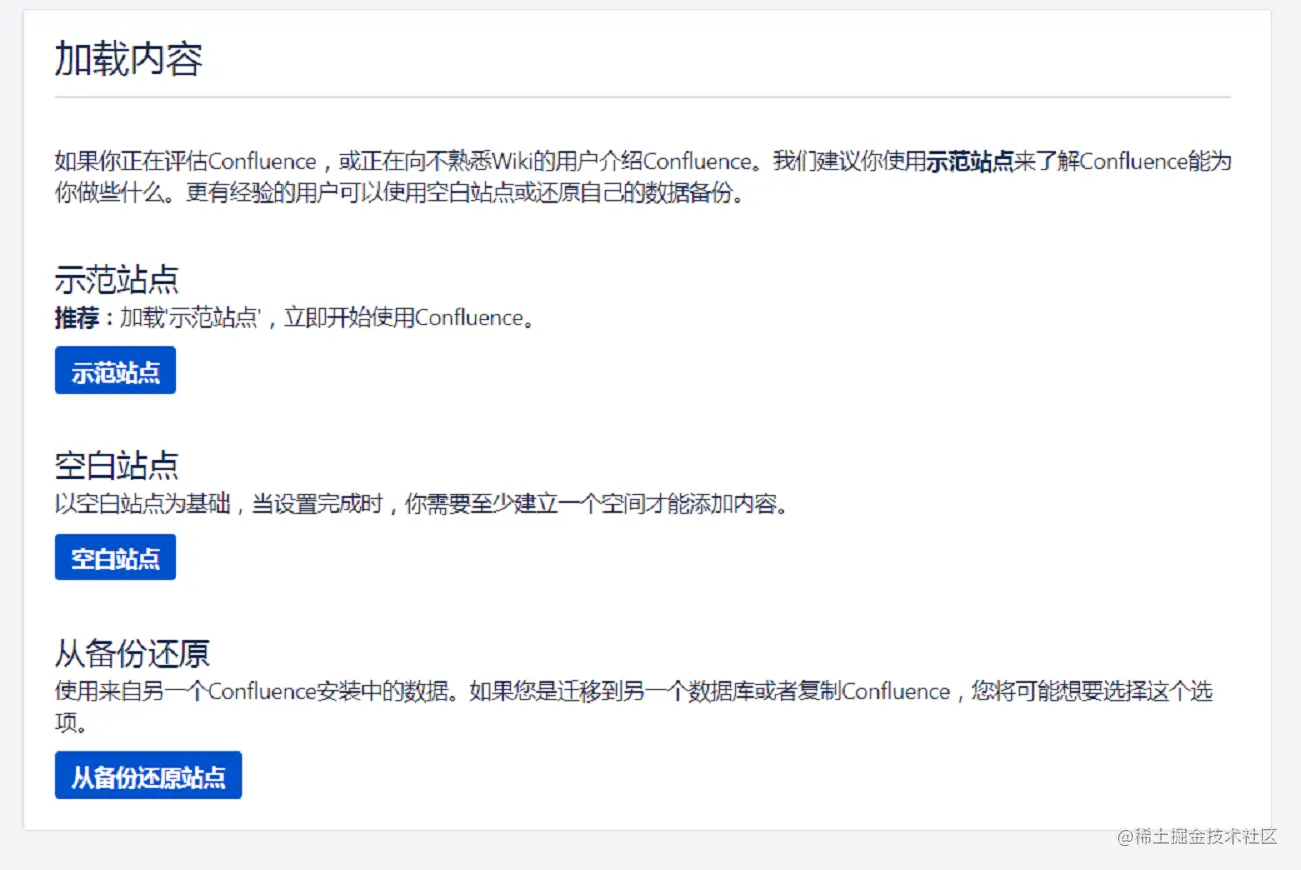The height and width of the screenshot is (870, 1301).
Task: Click the description 以空白站点为基础
Action: coord(423,505)
